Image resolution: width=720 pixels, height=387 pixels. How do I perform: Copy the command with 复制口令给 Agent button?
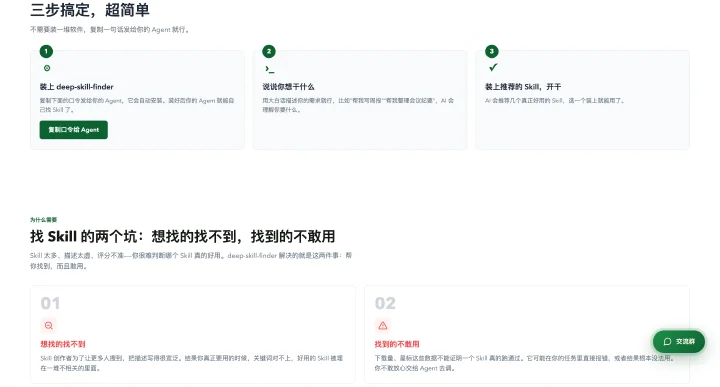pyautogui.click(x=73, y=130)
